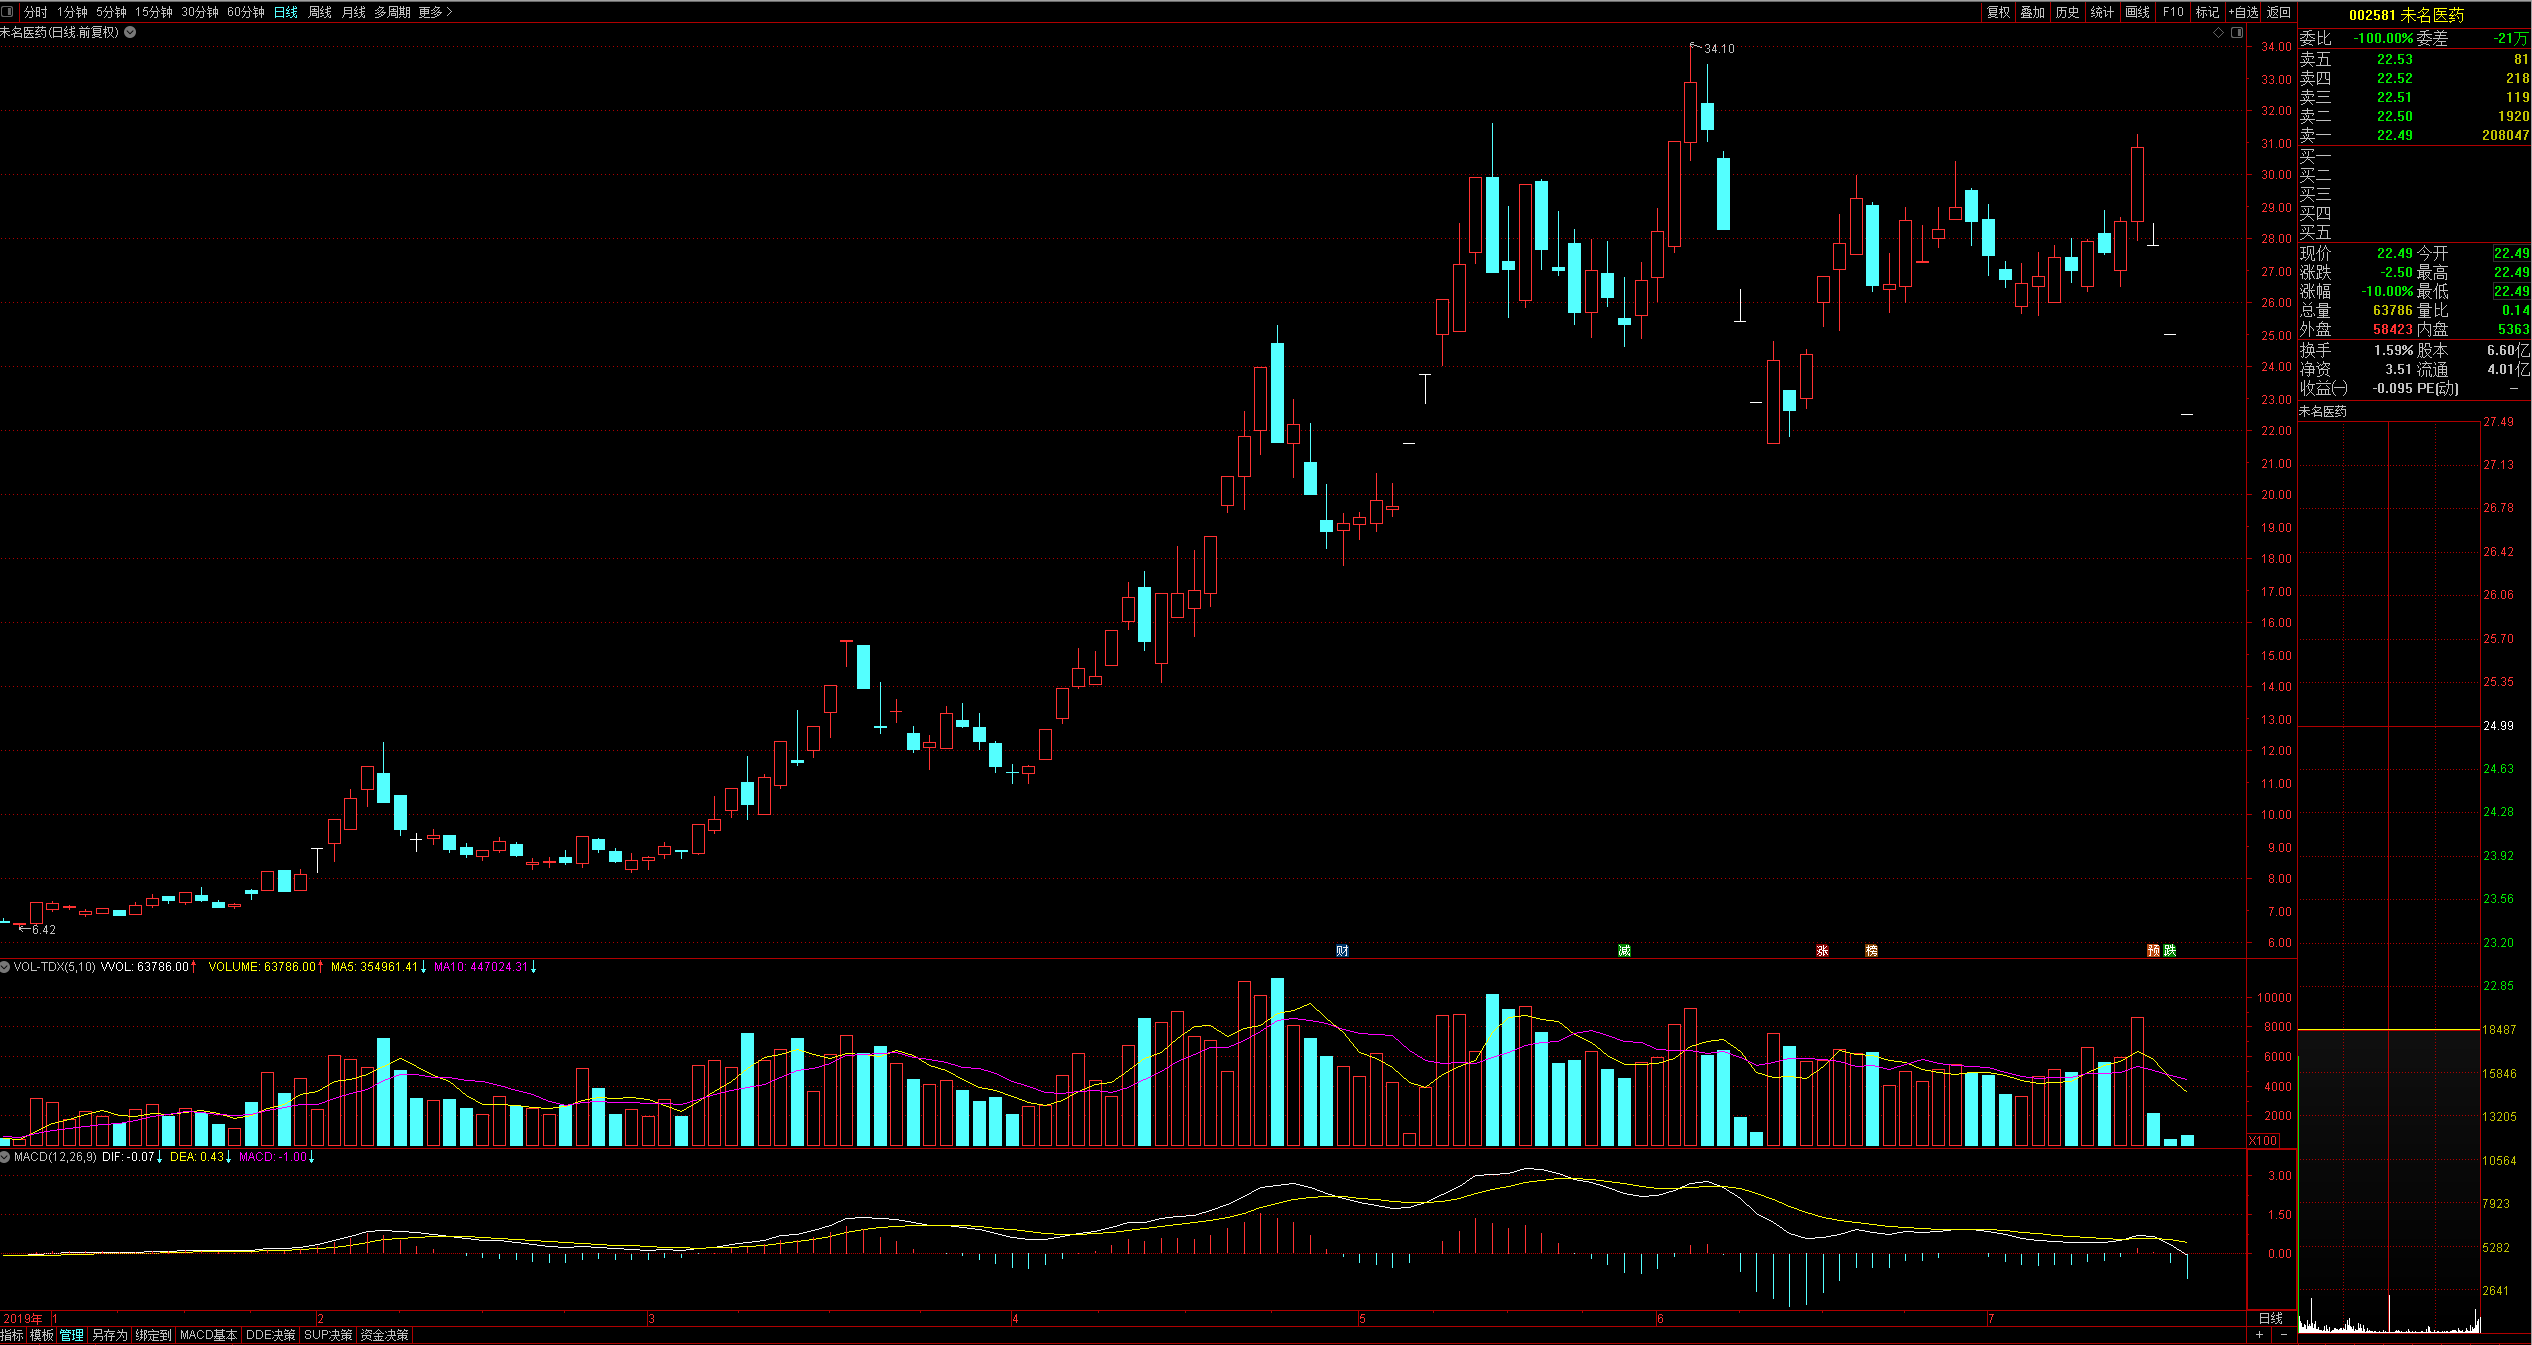The image size is (2532, 1345).
Task: Click the minus zoom button at bottom right
Action: pyautogui.click(x=2284, y=1335)
